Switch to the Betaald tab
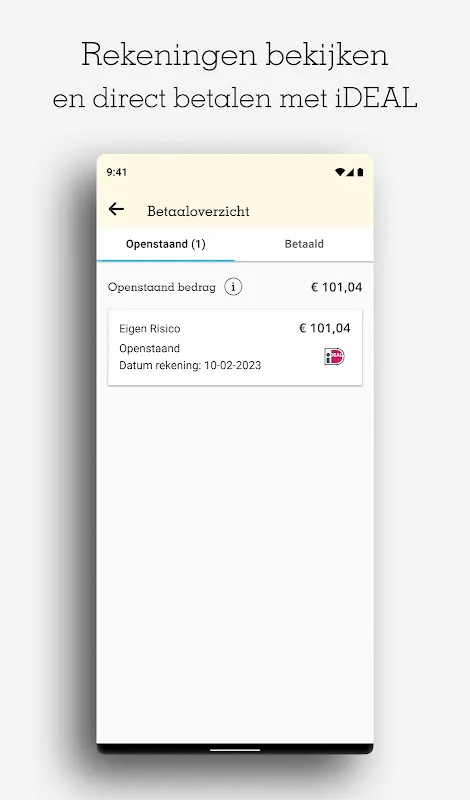Viewport: 470px width, 800px height. [304, 244]
